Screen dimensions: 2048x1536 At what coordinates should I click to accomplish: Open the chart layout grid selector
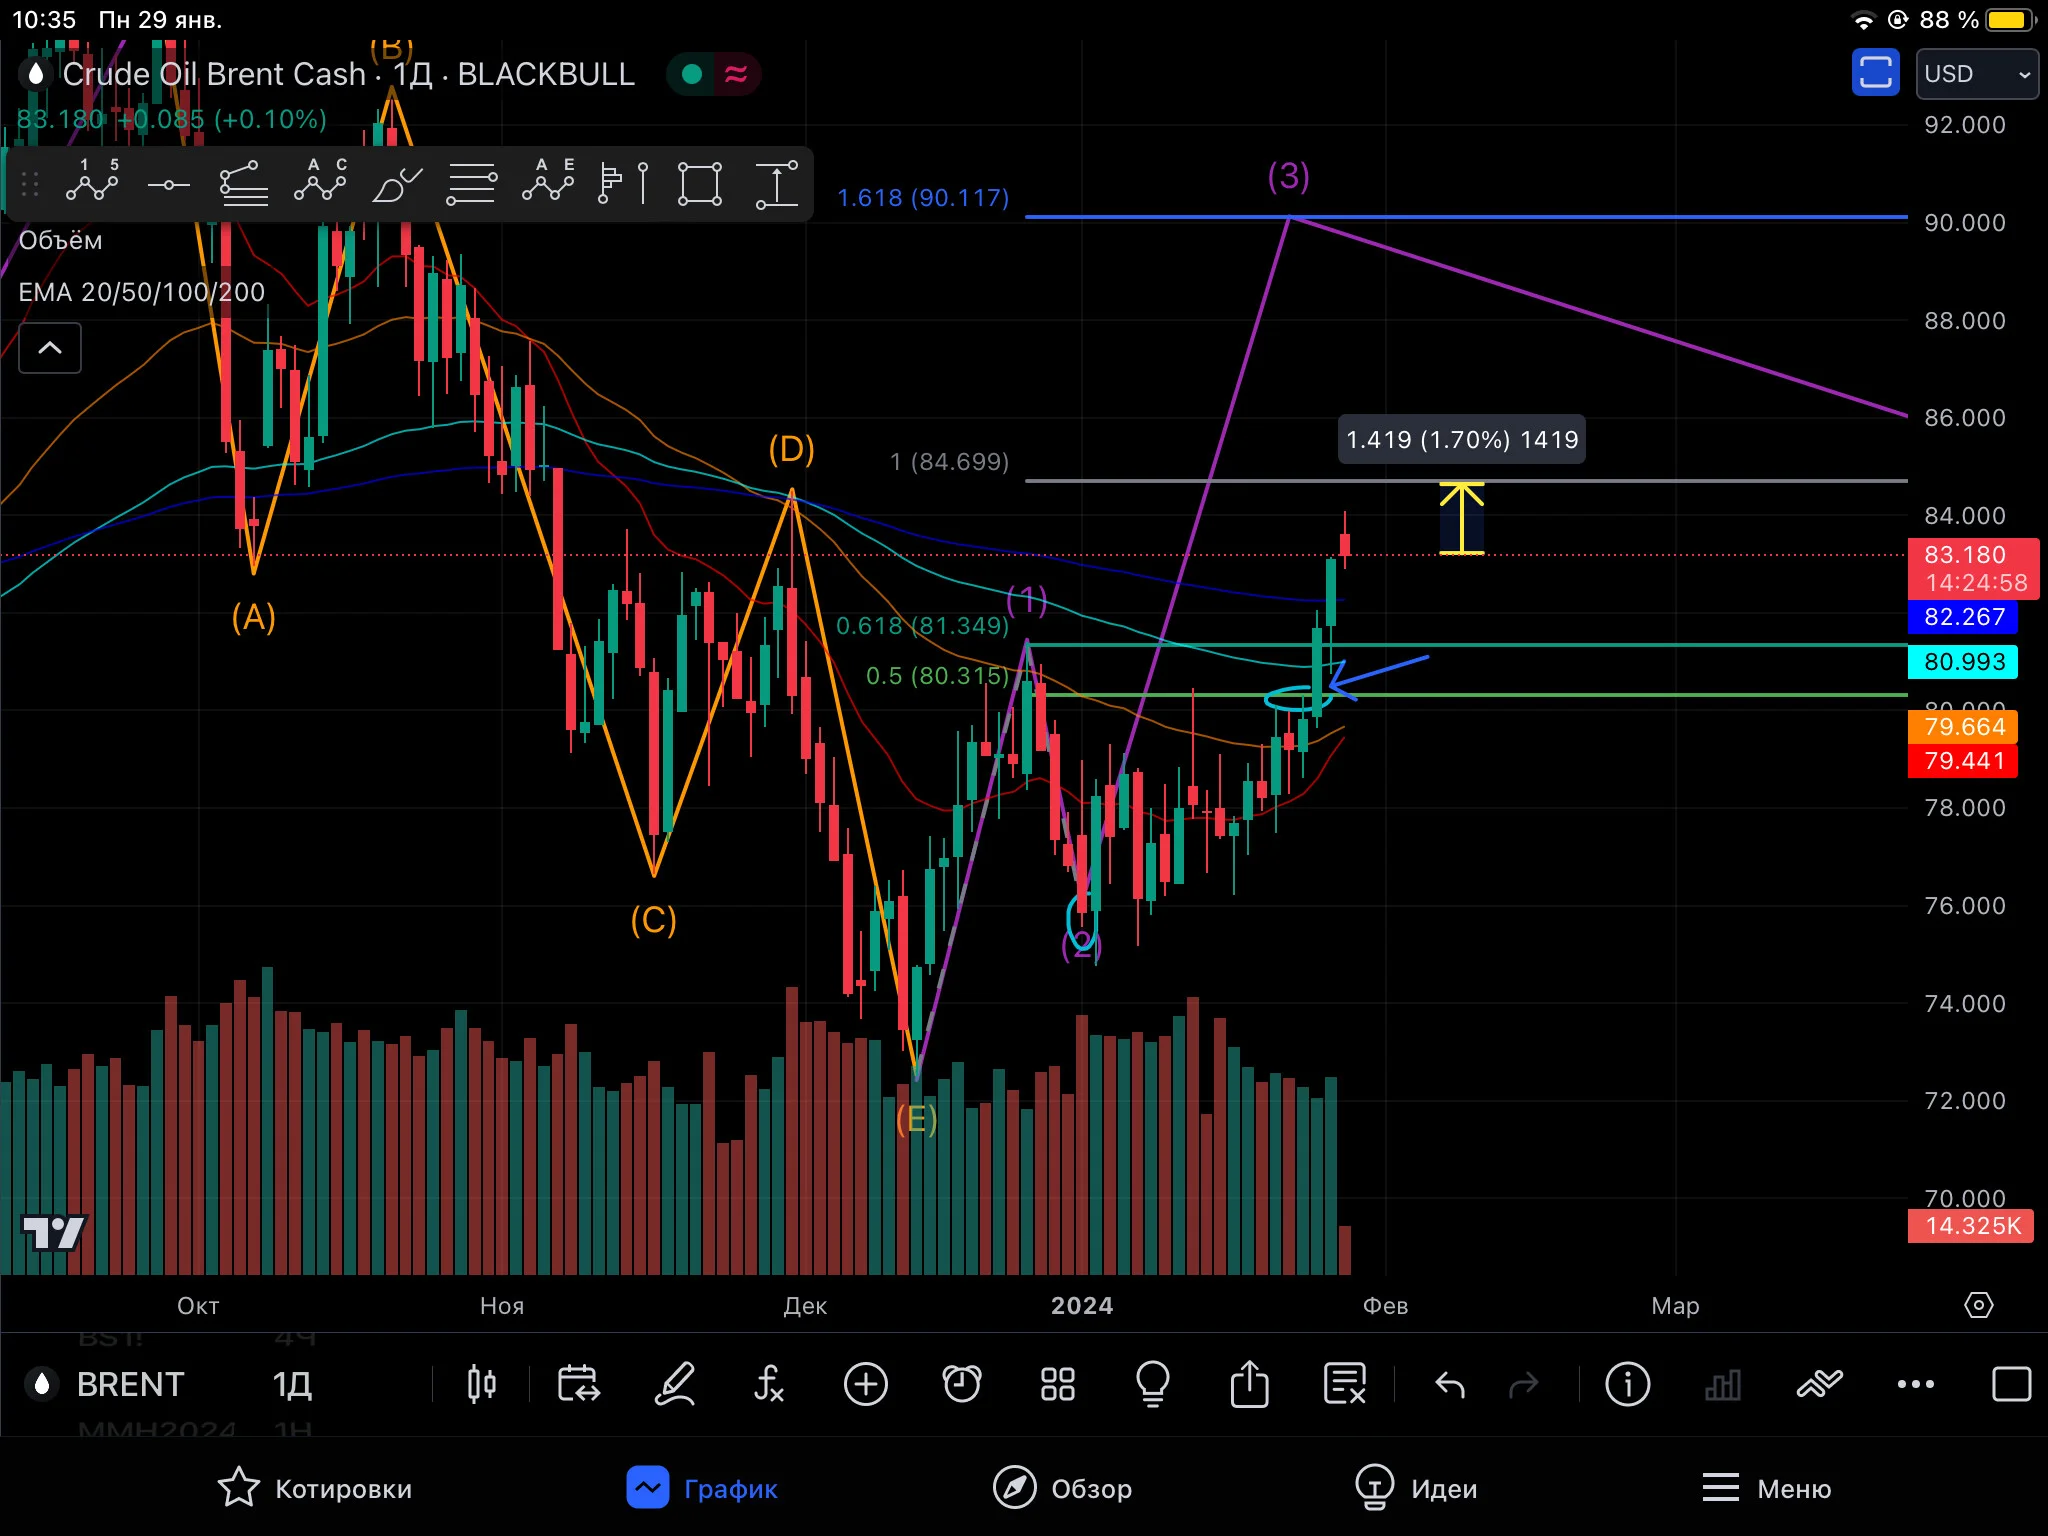coord(1057,1384)
